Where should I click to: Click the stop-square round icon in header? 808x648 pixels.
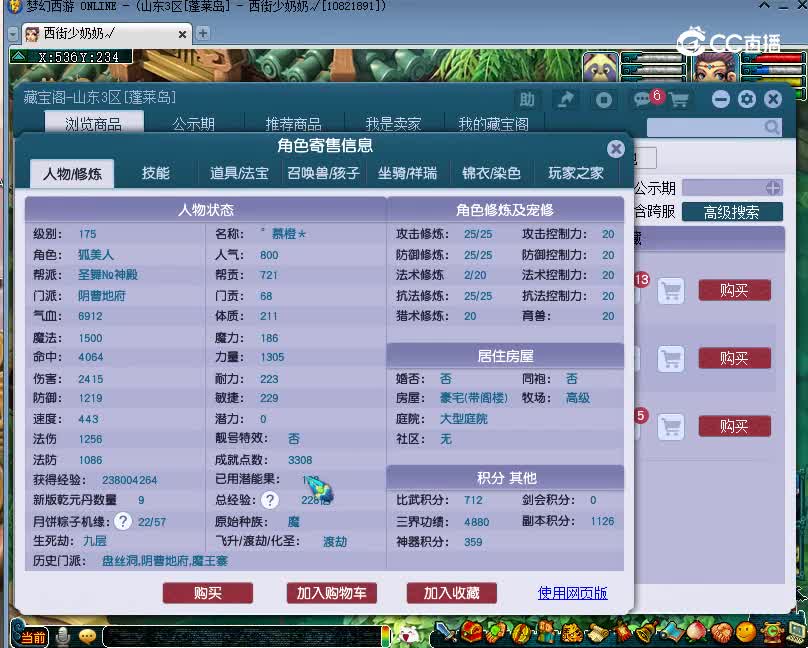tap(603, 99)
